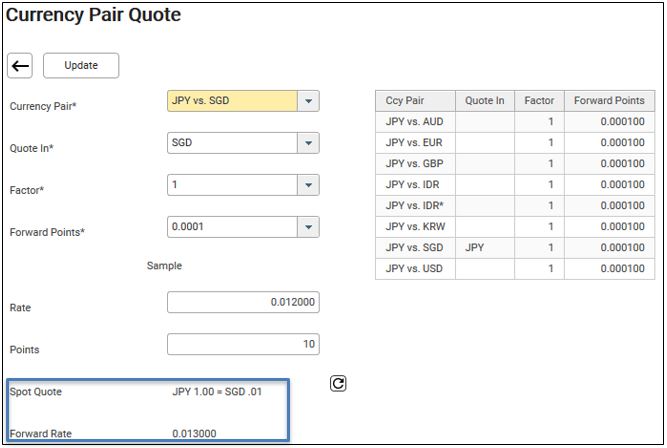Viewport: 667px width, 448px height.
Task: Select the JPY vs. USD row
Action: [515, 269]
